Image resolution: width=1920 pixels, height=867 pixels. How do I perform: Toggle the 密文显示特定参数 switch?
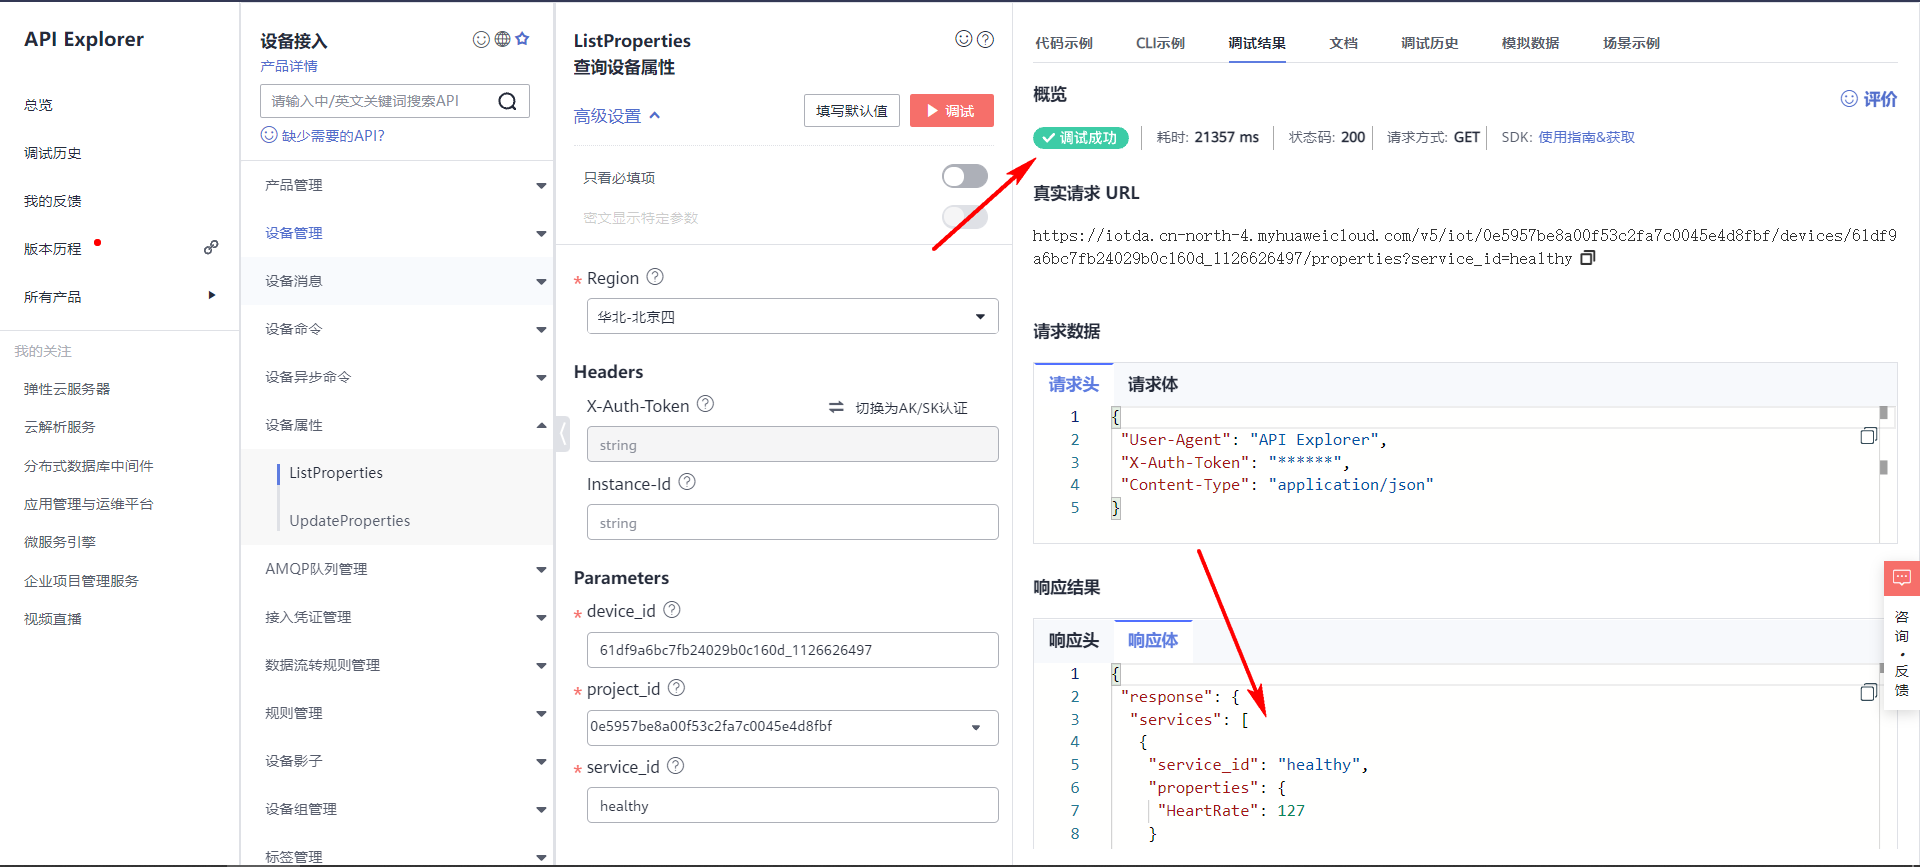pyautogui.click(x=965, y=217)
